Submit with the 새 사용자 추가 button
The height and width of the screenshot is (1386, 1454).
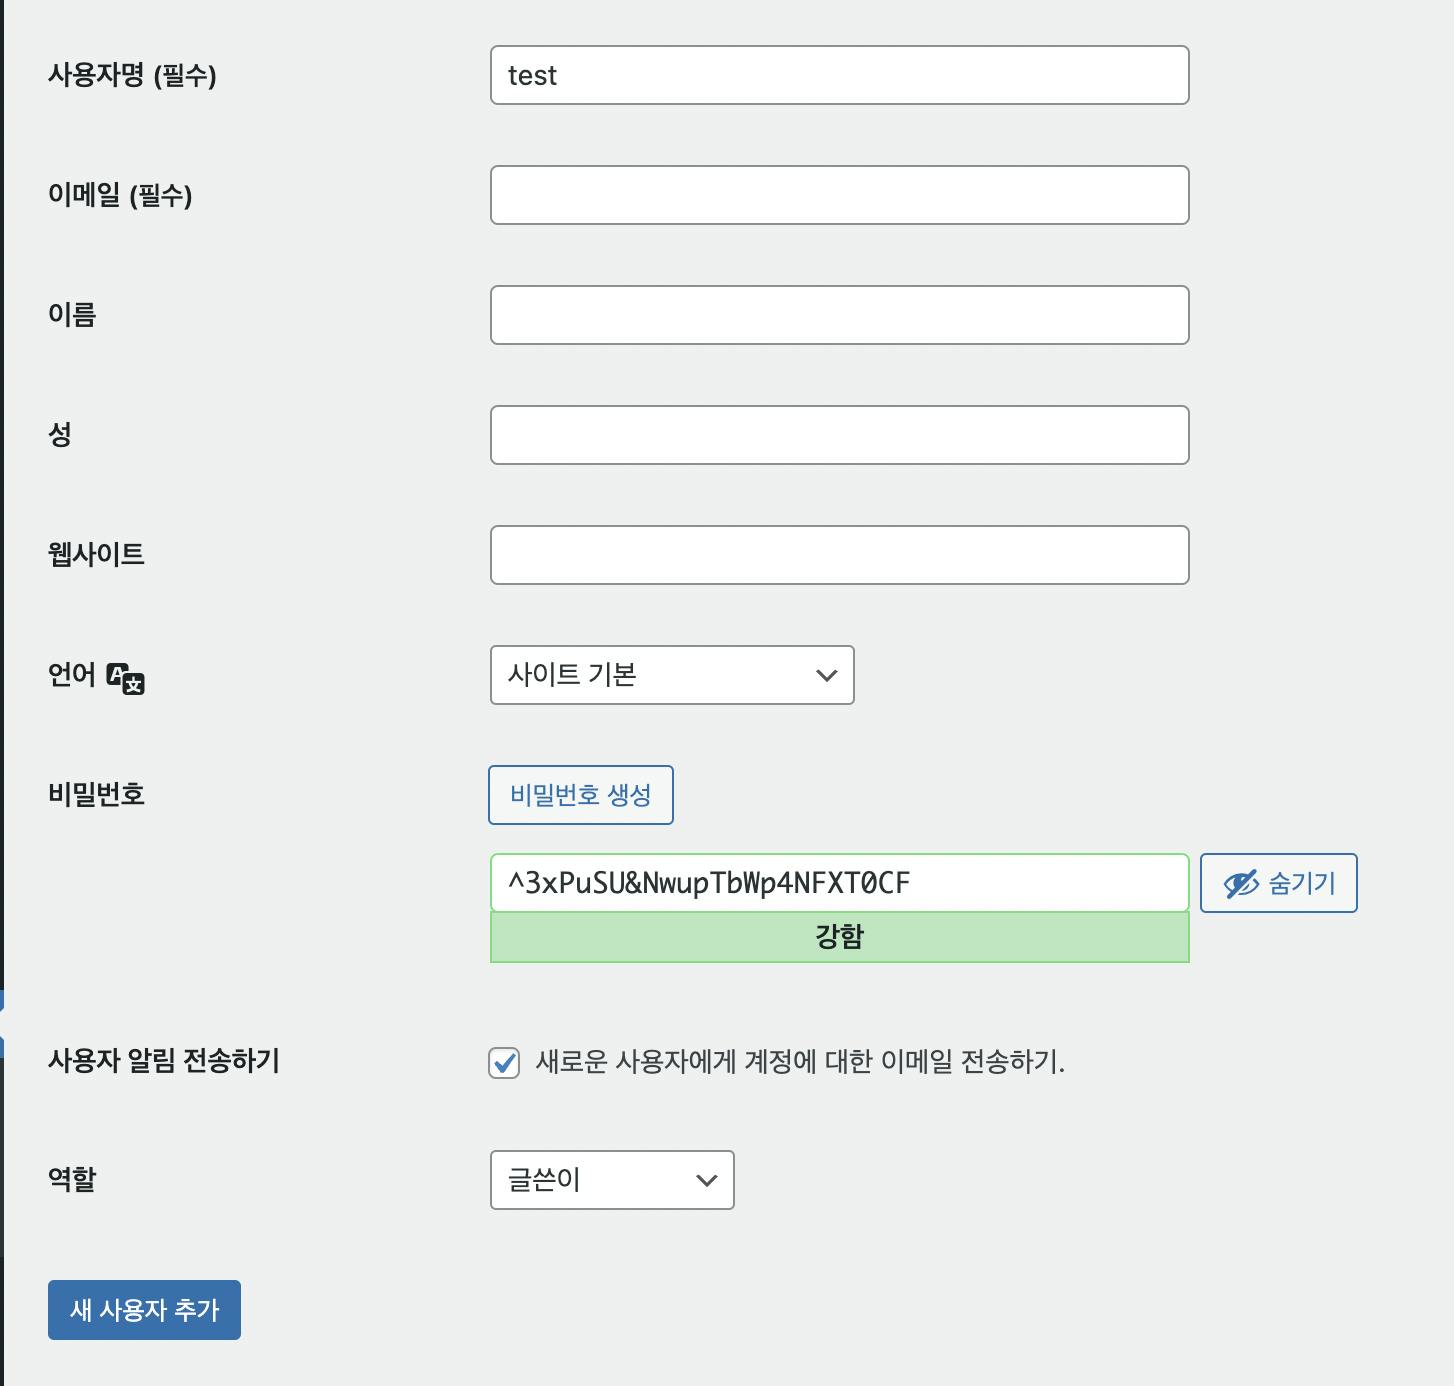tap(144, 1310)
